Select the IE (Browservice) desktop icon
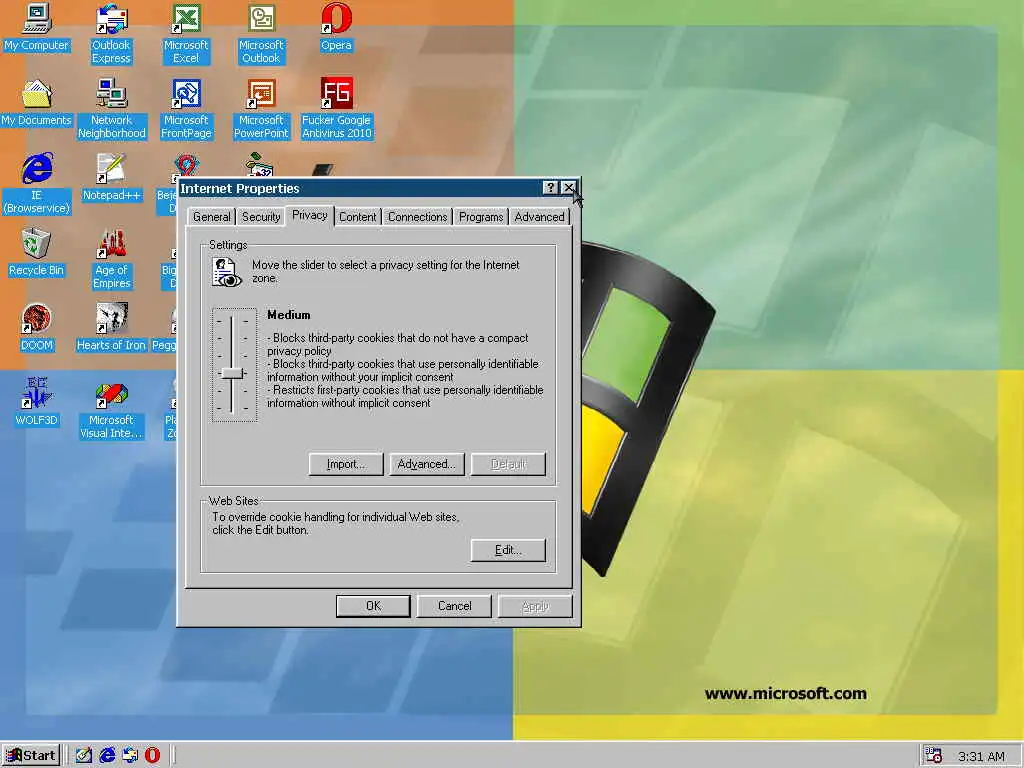Image resolution: width=1024 pixels, height=768 pixels. pyautogui.click(x=37, y=184)
